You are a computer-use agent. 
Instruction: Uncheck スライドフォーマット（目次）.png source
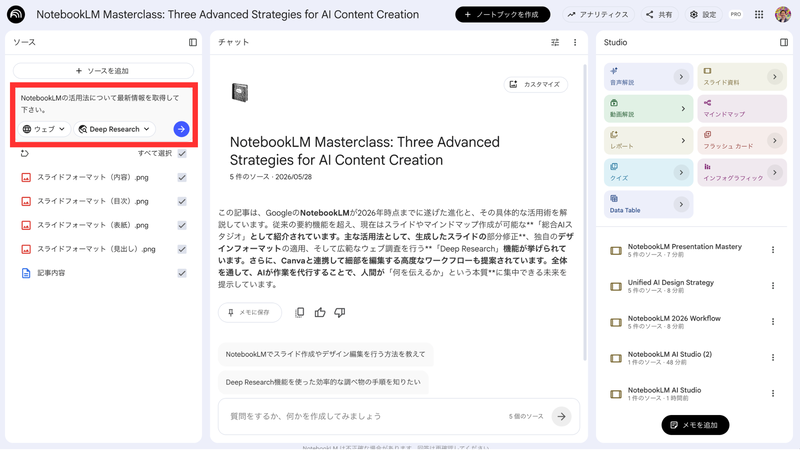pos(182,202)
